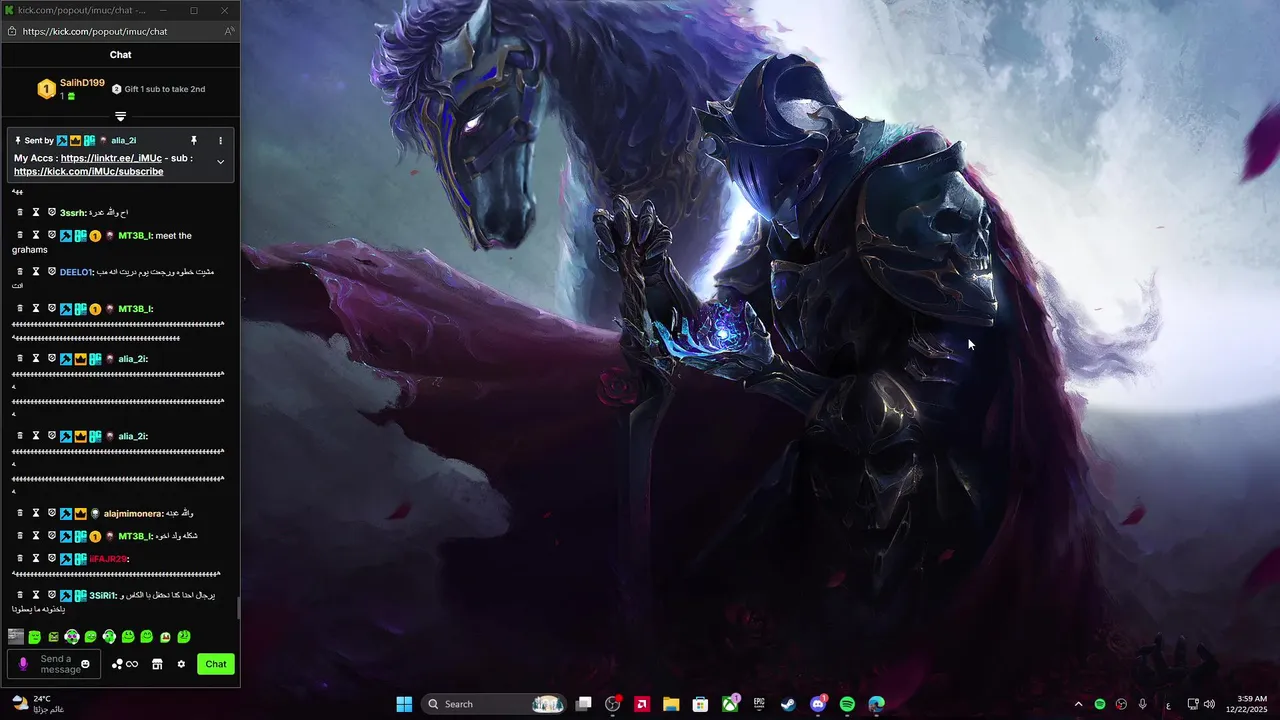Open Discord from taskbar
Screen dimensions: 1280x720
pos(818,704)
